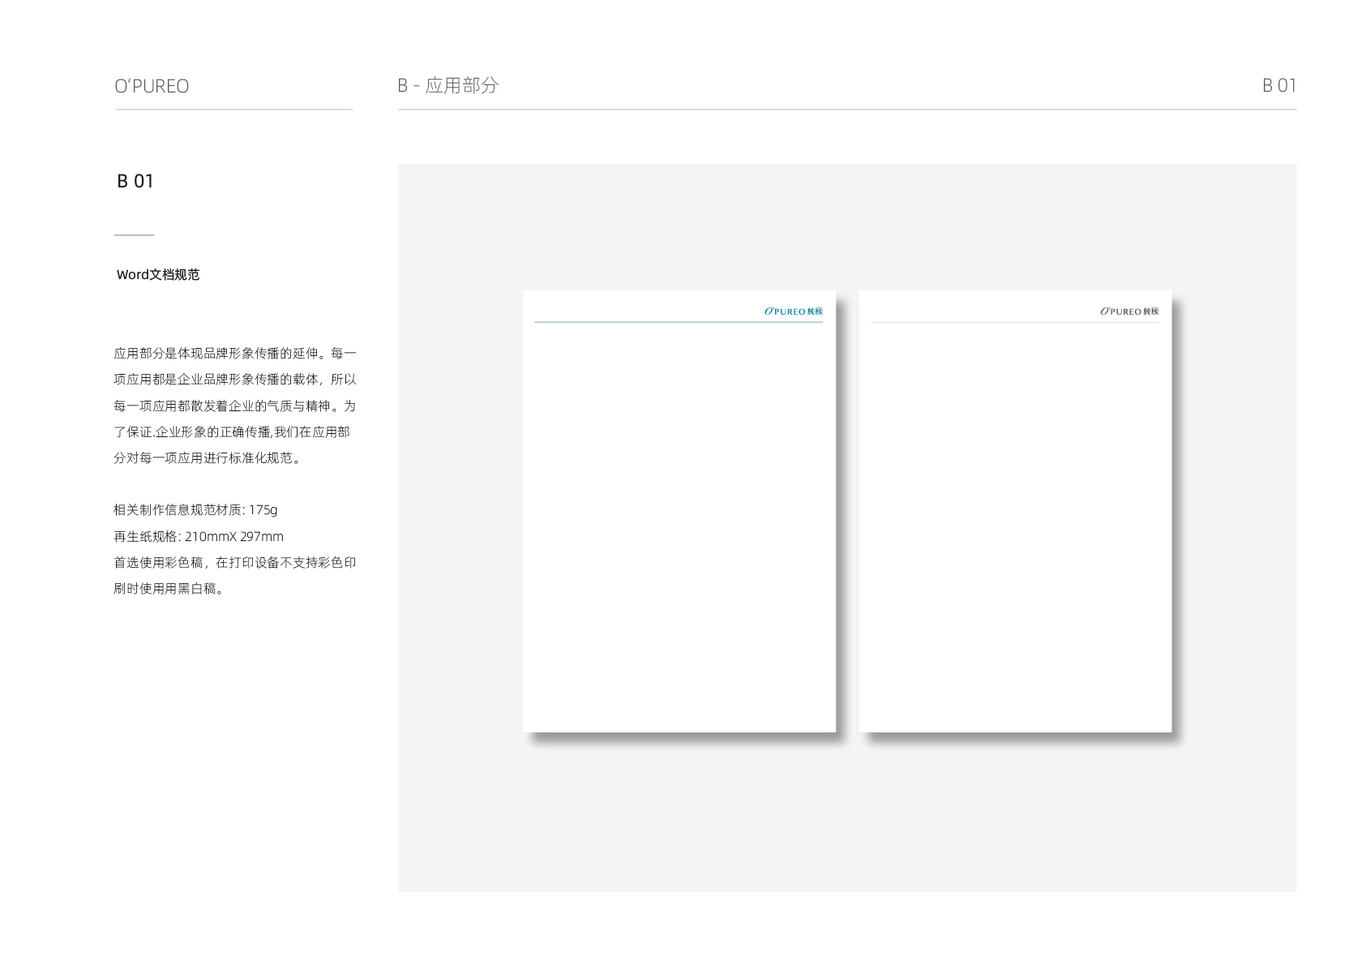Click the line '相关制作信息规范材质: 175g'
Image resolution: width=1366 pixels, height=966 pixels.
[196, 510]
